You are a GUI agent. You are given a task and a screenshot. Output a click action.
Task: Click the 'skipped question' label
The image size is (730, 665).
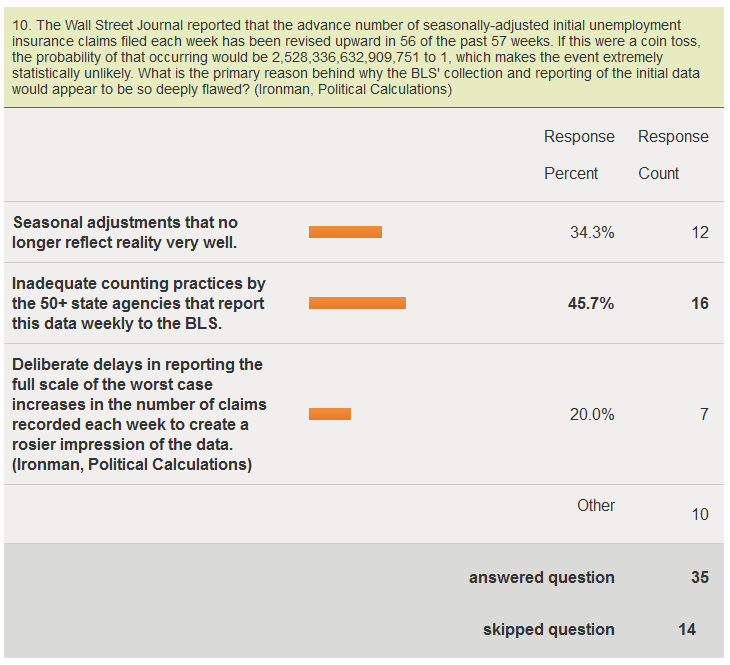[x=548, y=630]
